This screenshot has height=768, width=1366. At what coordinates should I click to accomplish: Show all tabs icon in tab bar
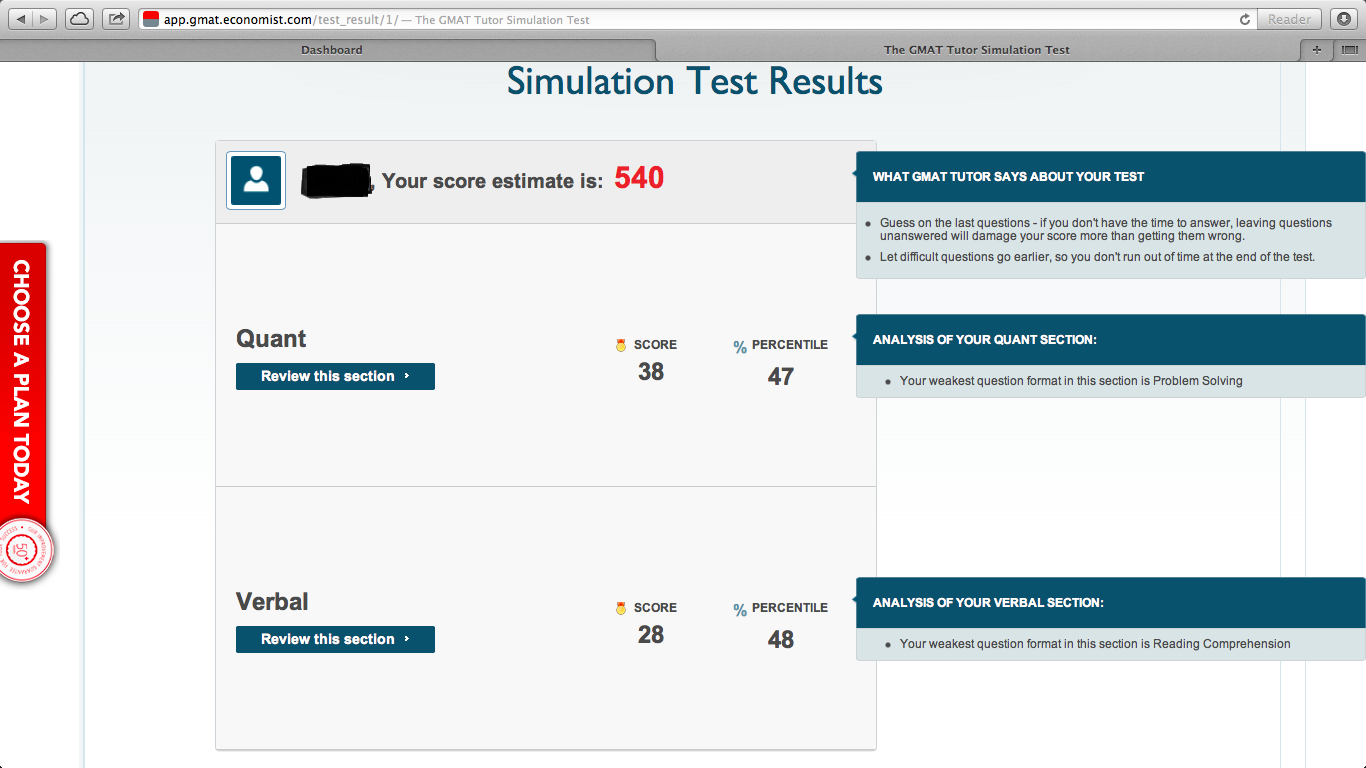coord(1349,49)
